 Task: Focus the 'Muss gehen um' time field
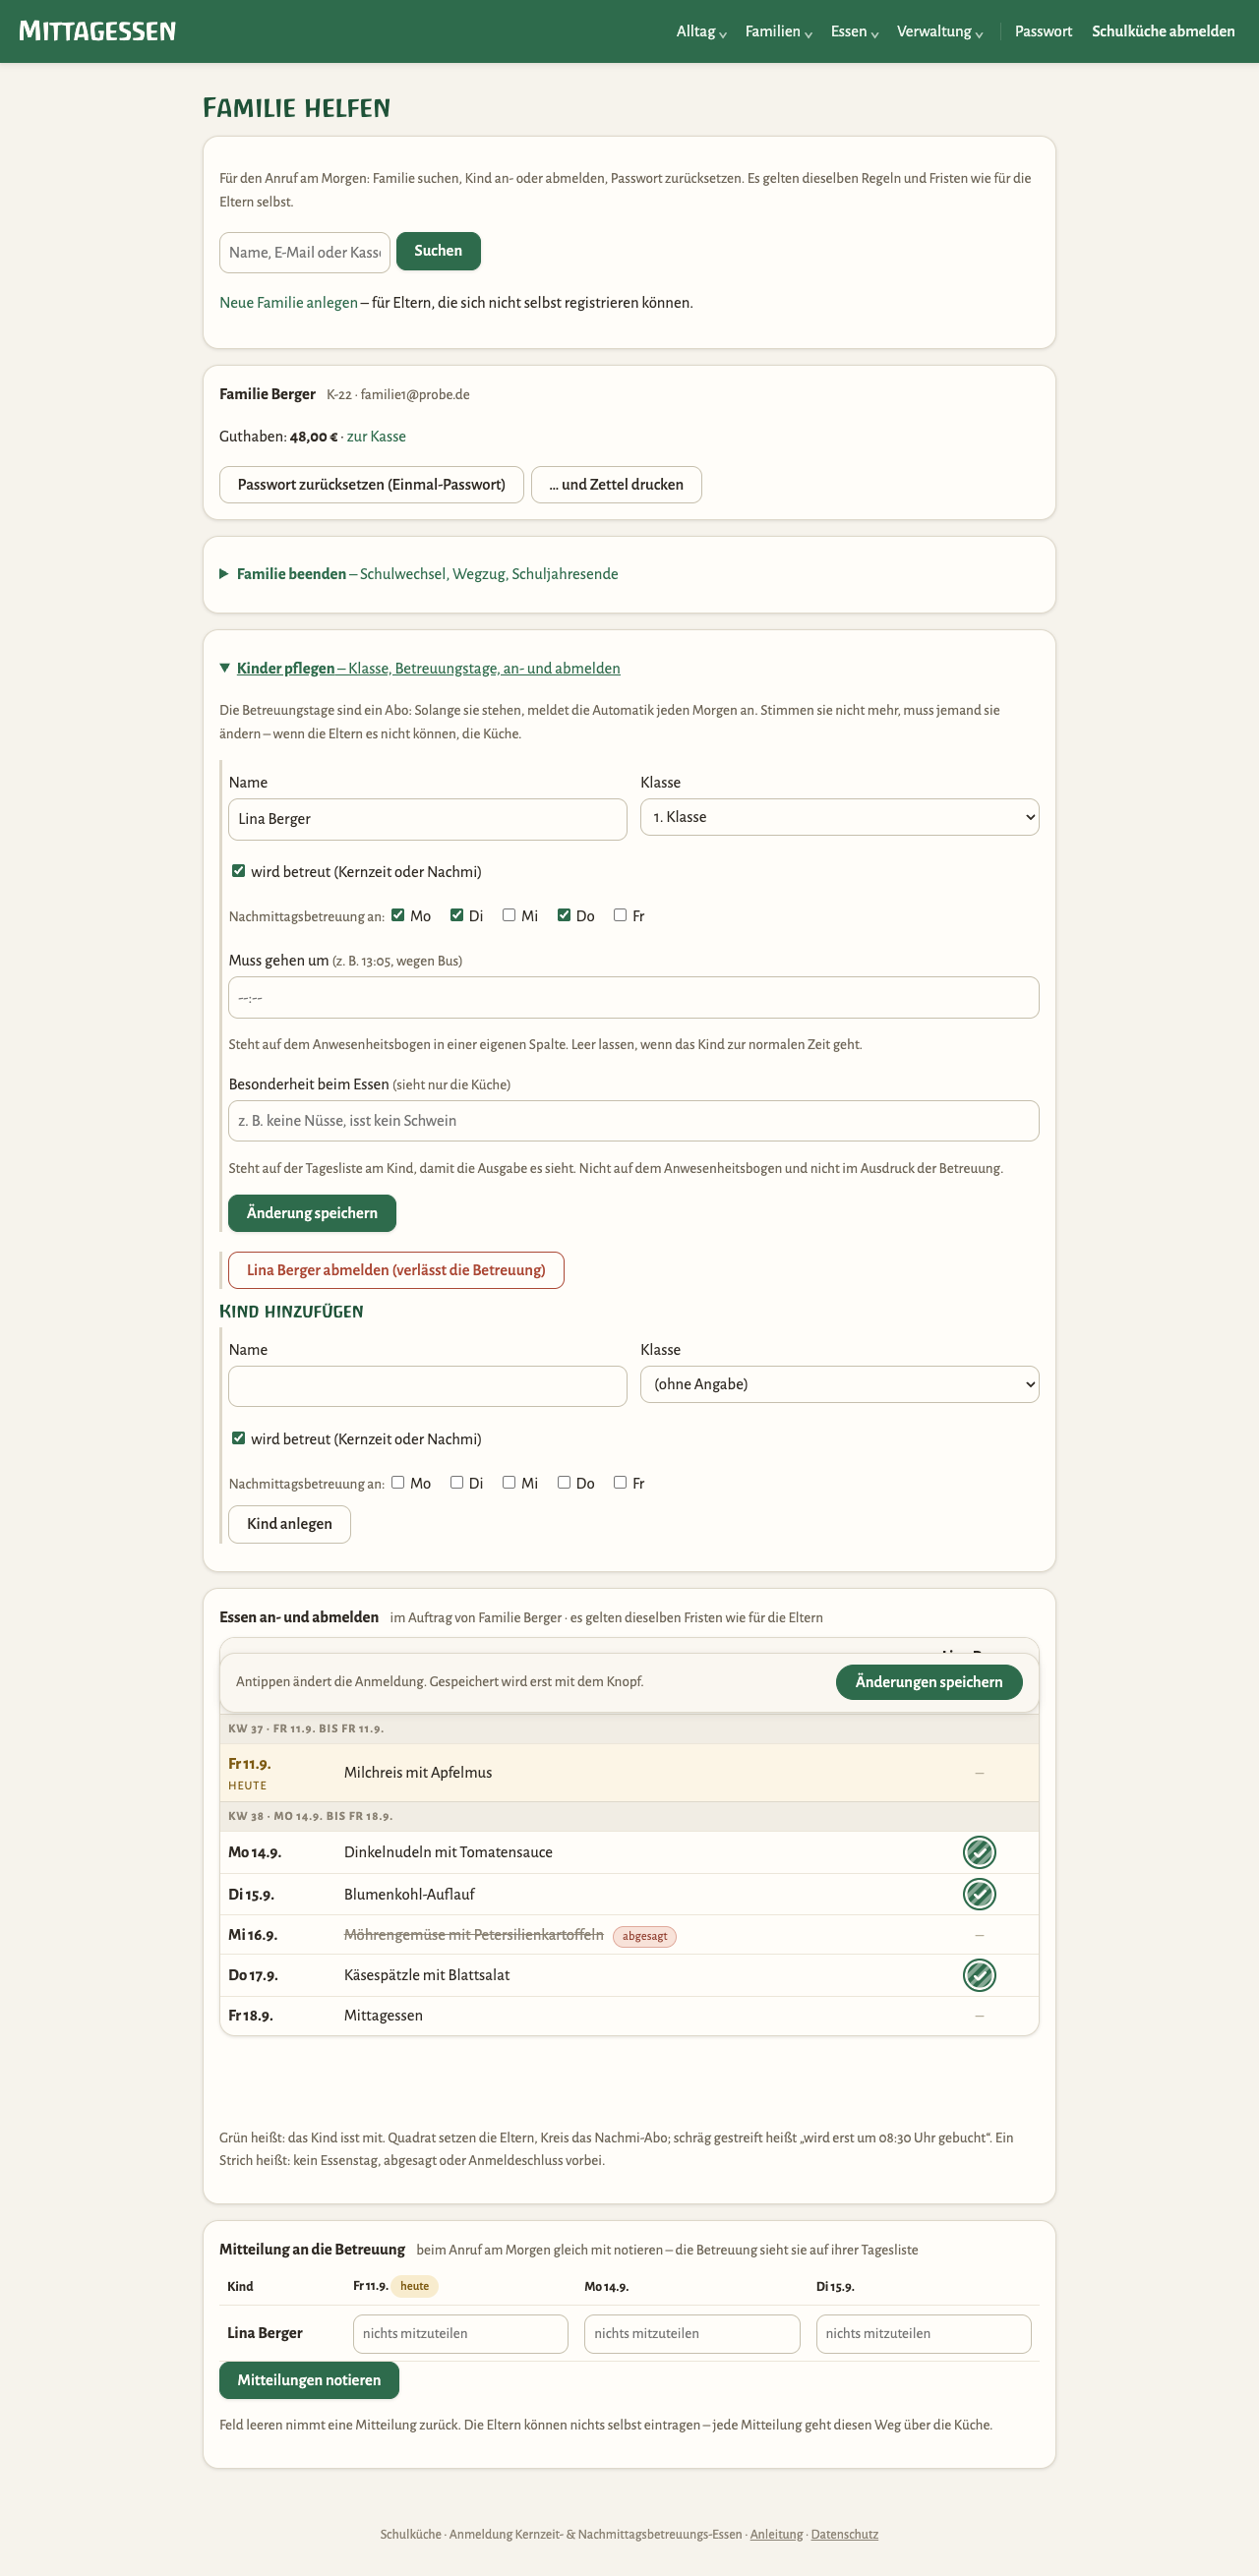pyautogui.click(x=633, y=998)
